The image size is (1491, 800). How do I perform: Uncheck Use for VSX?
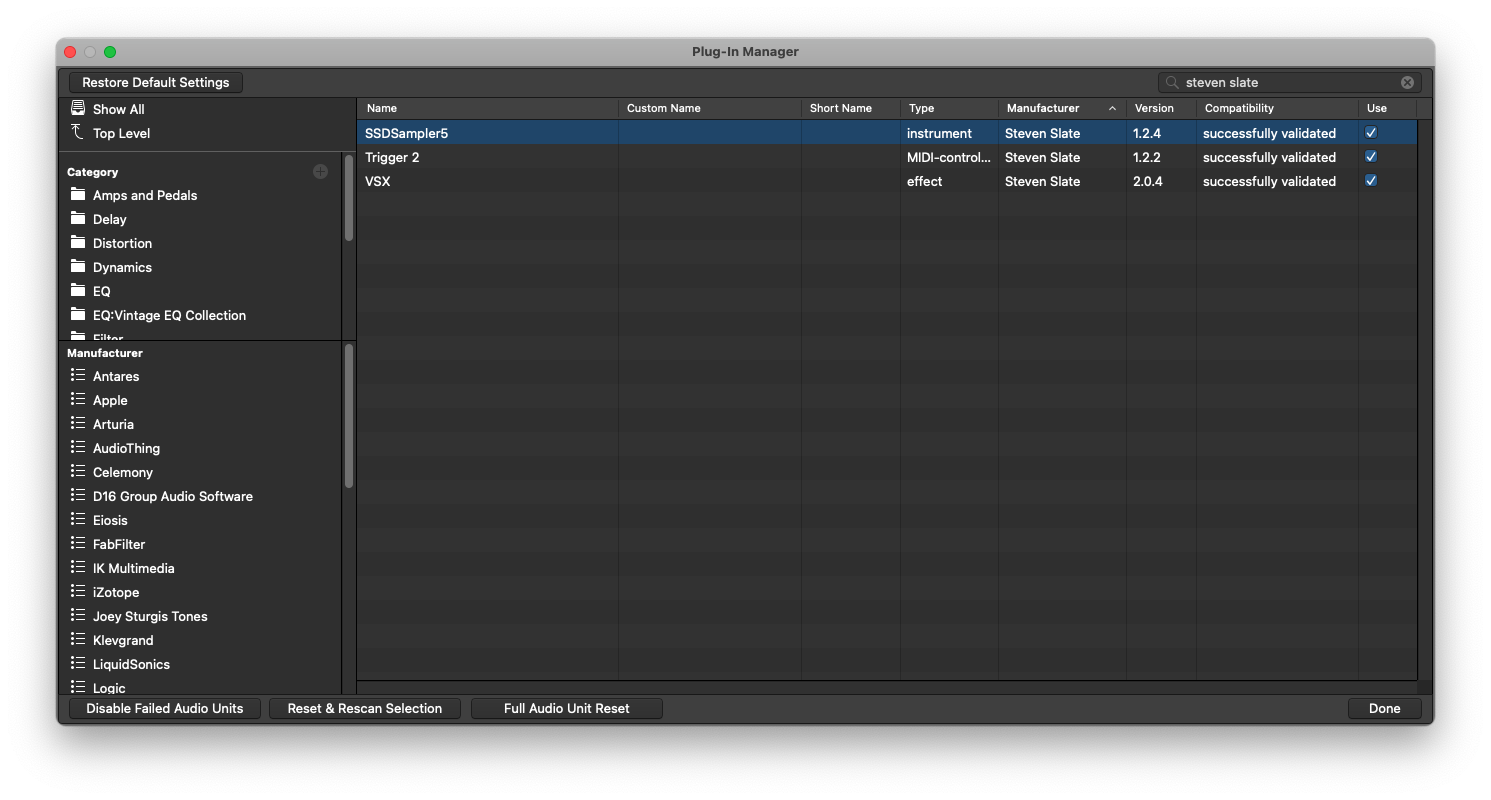[x=1371, y=180]
